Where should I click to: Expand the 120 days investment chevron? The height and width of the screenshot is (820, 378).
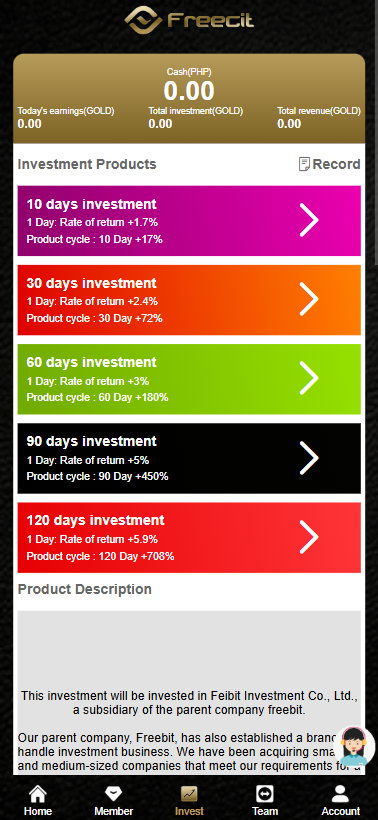309,537
